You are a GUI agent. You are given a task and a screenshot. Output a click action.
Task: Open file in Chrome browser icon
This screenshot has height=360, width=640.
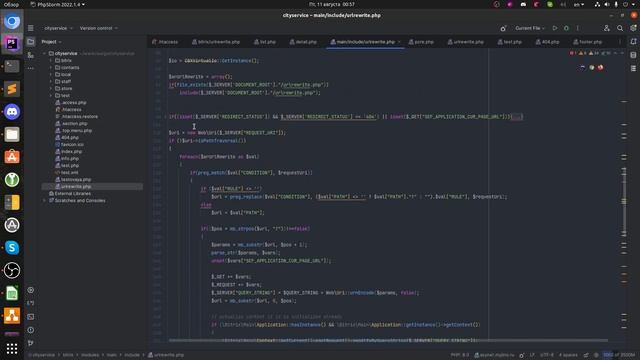point(591,68)
